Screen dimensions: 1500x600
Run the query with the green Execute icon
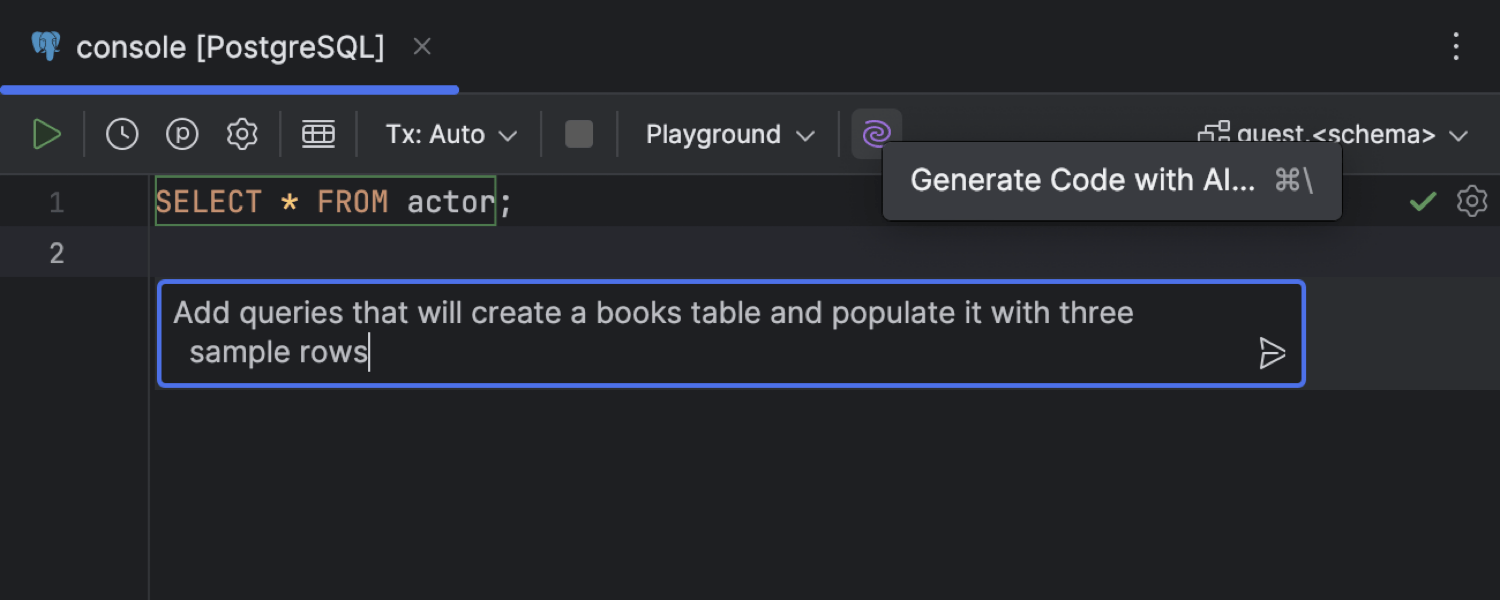[46, 134]
